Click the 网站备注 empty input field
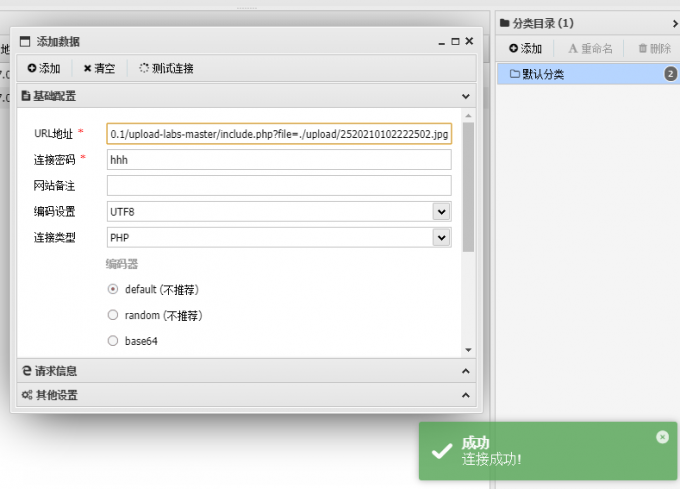Image resolution: width=680 pixels, height=489 pixels. click(279, 186)
